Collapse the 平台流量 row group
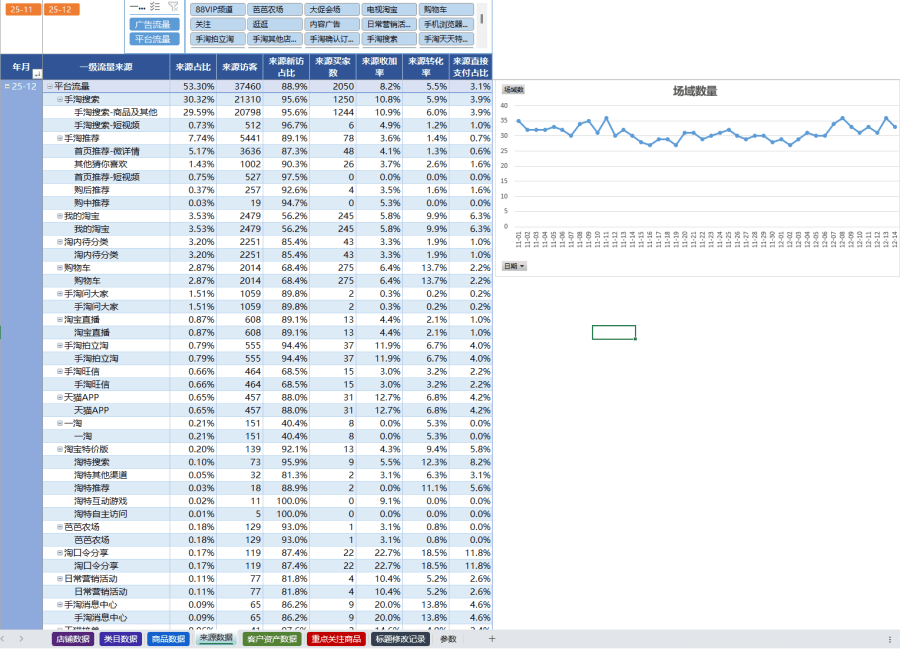 click(x=49, y=87)
